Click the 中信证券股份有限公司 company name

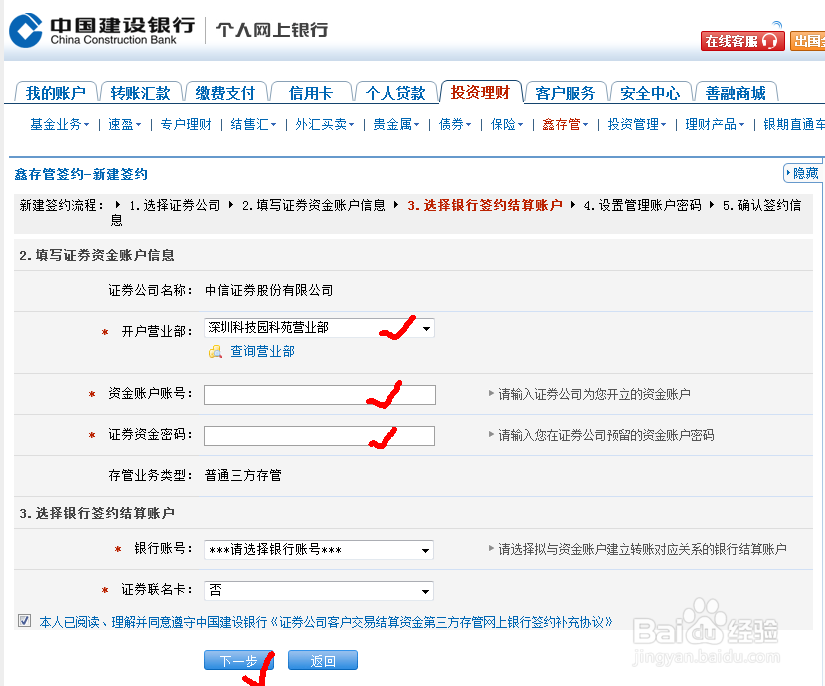coord(269,290)
